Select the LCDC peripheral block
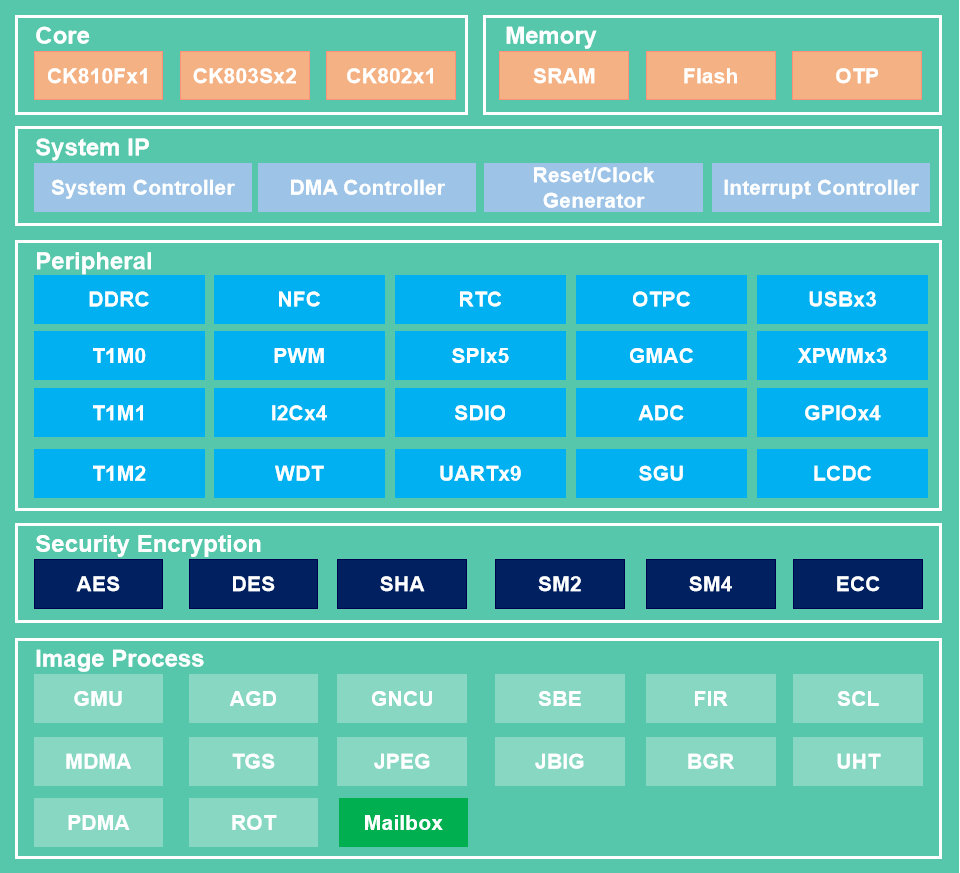960x873 pixels. pyautogui.click(x=842, y=473)
